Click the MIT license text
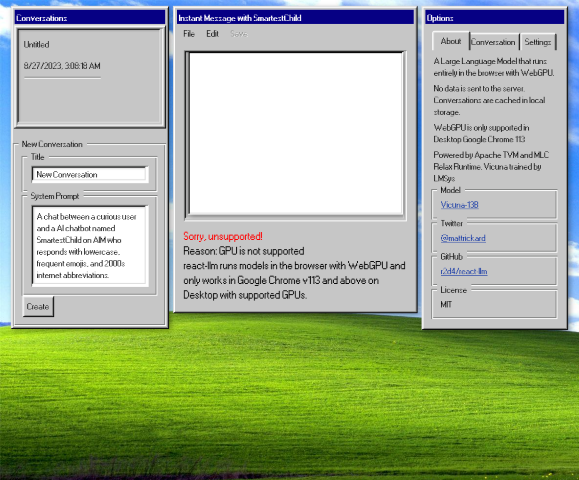 tap(446, 305)
